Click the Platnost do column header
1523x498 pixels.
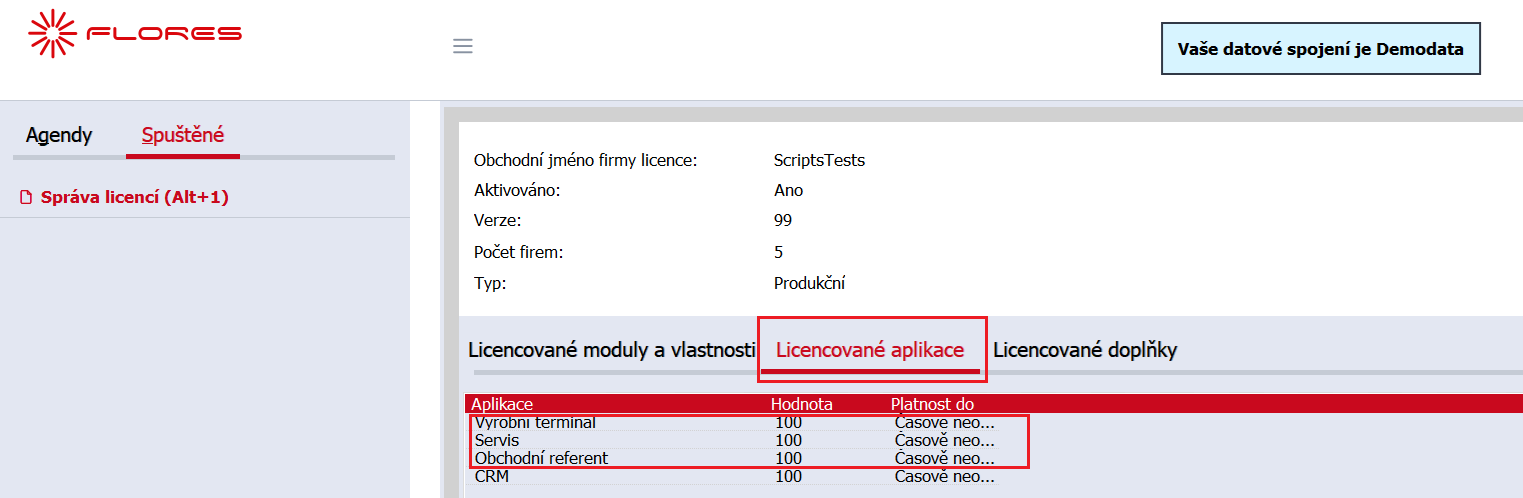932,404
